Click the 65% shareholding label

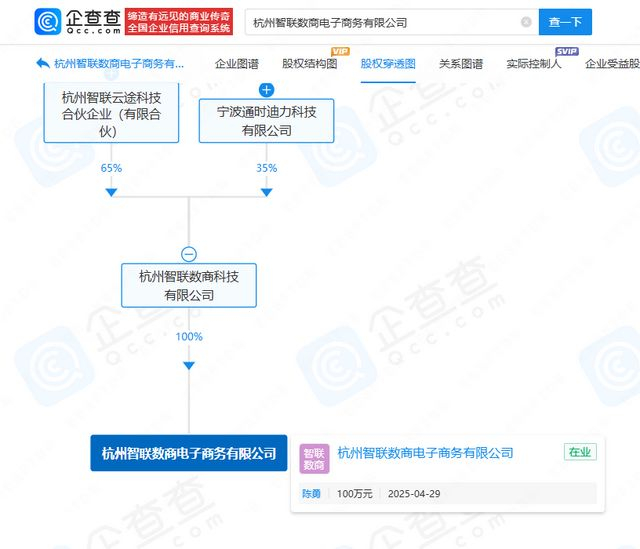coord(111,168)
